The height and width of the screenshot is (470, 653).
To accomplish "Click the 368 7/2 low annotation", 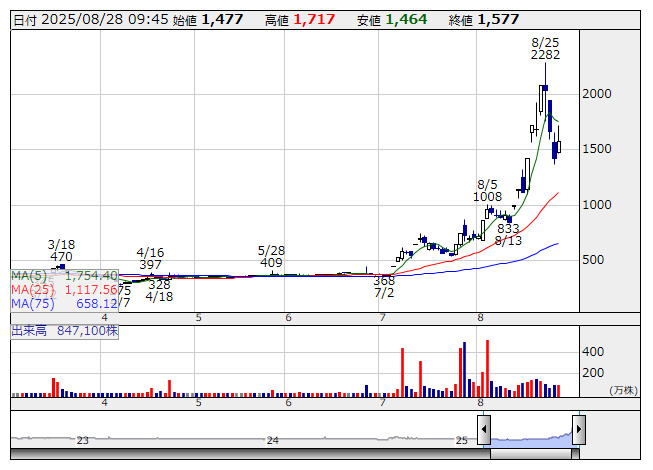I will [384, 287].
